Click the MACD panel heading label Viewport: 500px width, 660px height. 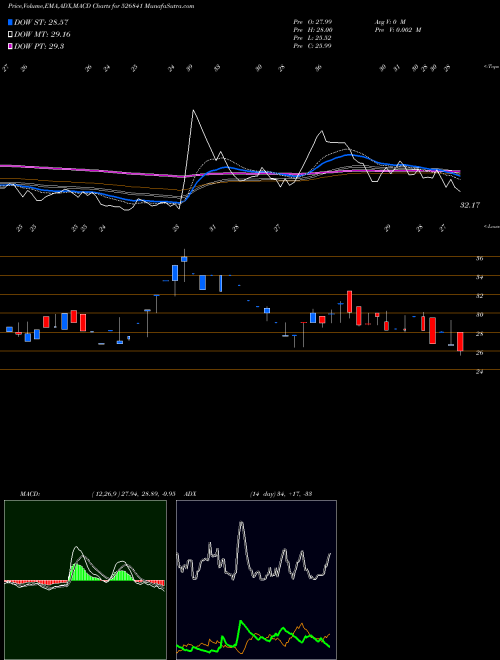[x=29, y=493]
